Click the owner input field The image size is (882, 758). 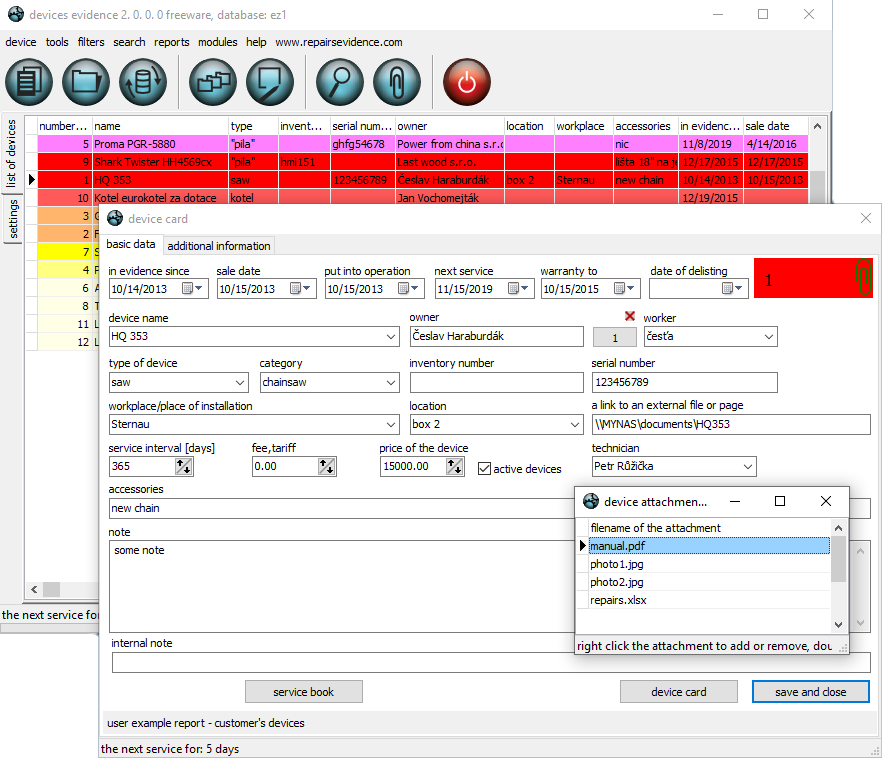pos(497,336)
